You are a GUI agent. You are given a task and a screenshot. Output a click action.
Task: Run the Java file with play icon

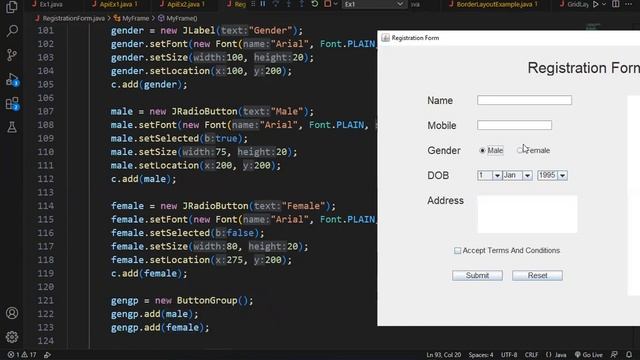(x=596, y=4)
